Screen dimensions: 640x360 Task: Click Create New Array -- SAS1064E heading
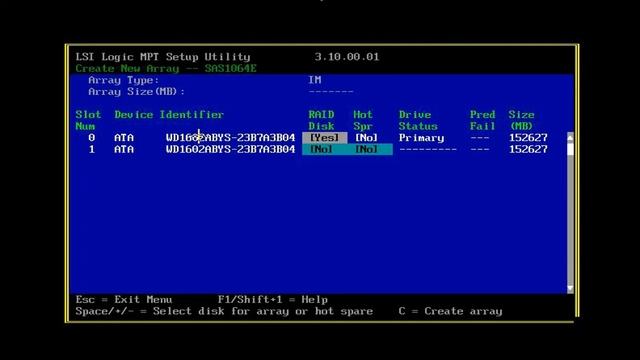click(166, 69)
